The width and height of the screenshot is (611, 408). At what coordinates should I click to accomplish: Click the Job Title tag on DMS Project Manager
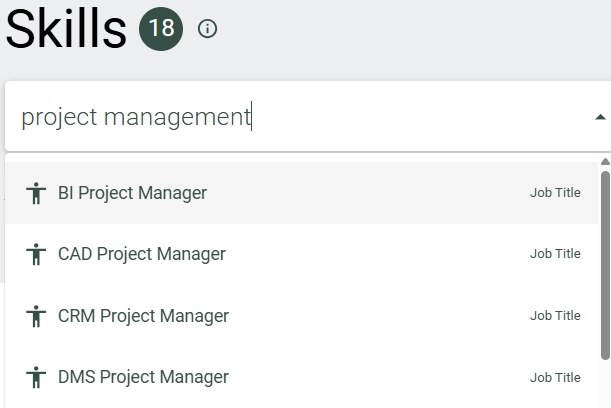pyautogui.click(x=555, y=377)
